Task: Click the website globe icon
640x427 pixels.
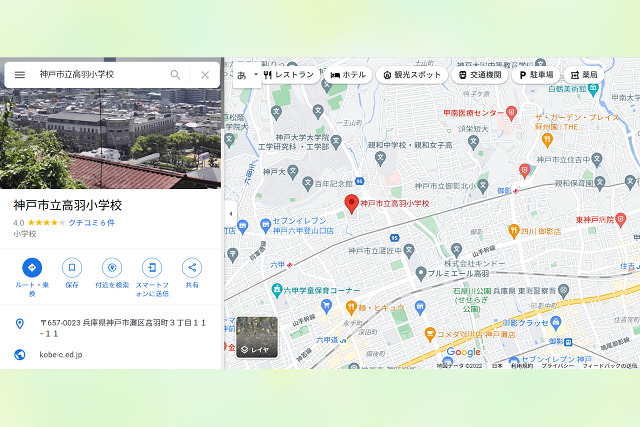Action: pyautogui.click(x=19, y=354)
